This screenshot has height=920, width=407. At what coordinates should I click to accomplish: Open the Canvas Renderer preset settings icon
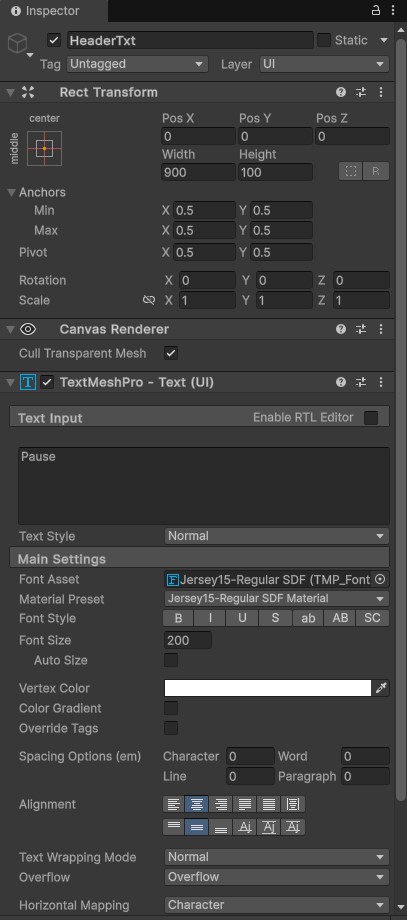point(361,329)
